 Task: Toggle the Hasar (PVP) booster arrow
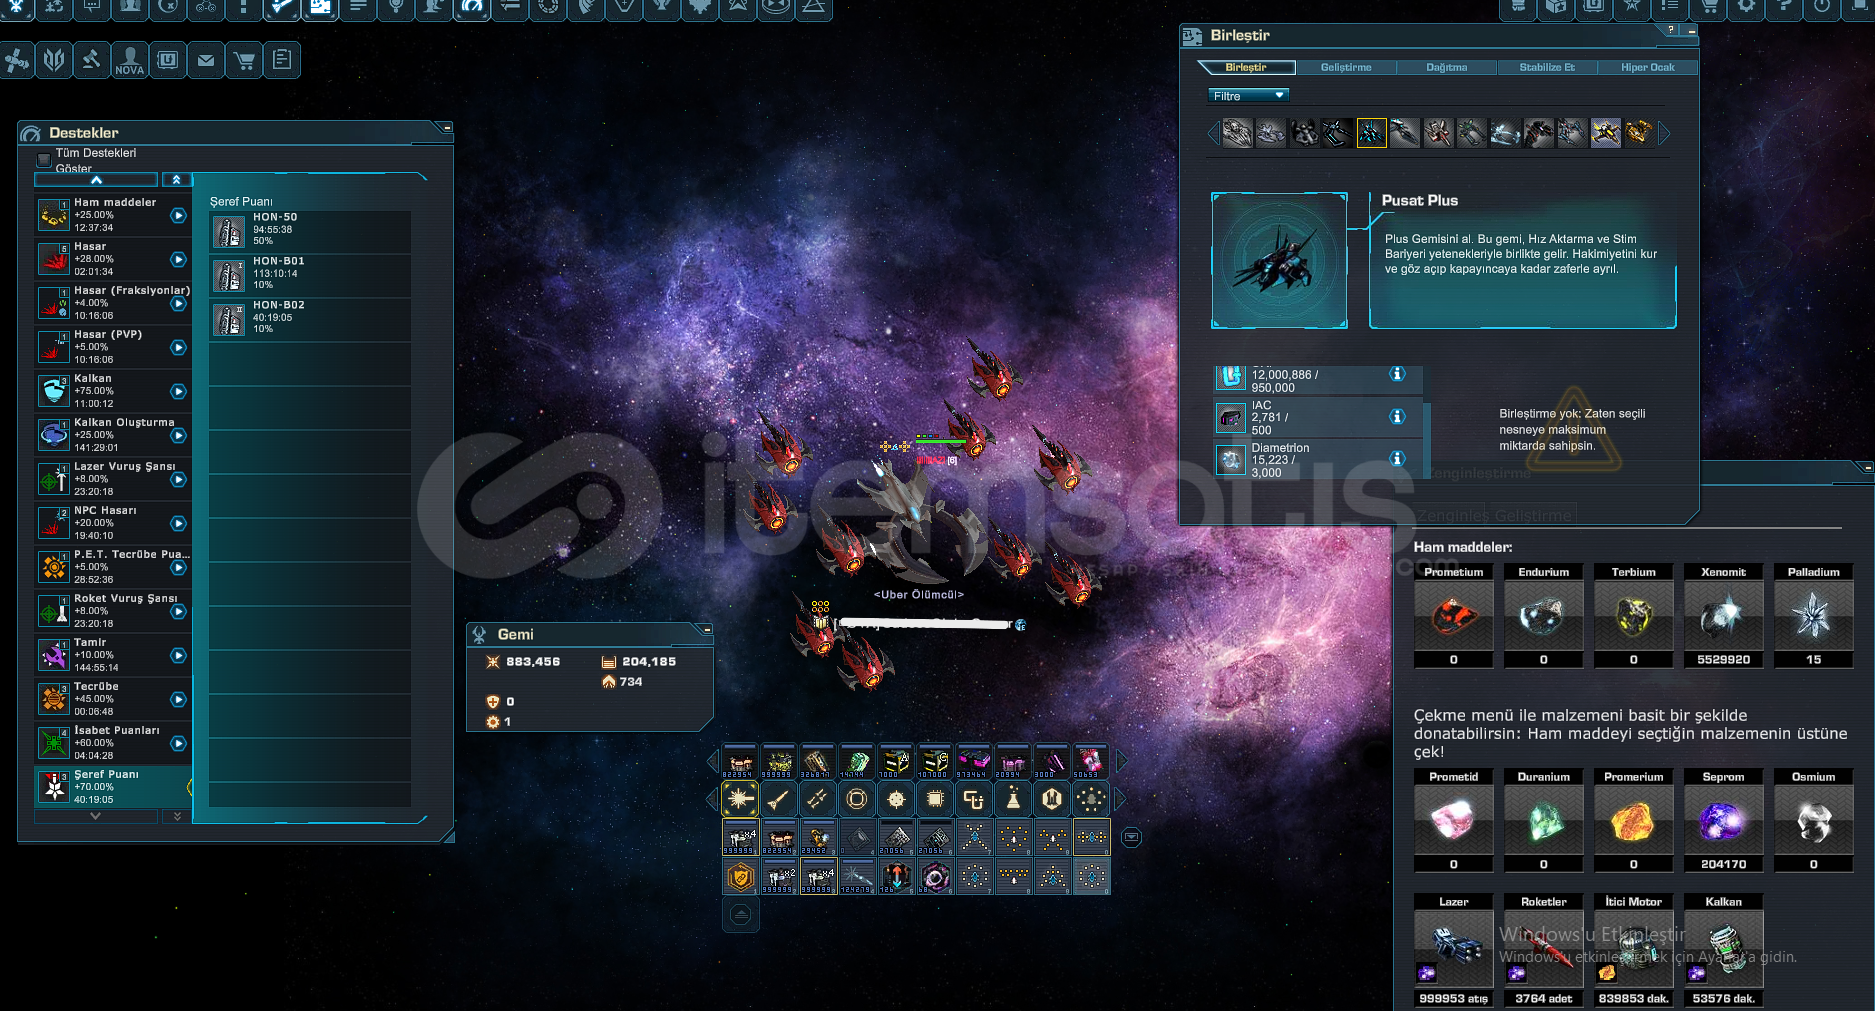click(178, 347)
